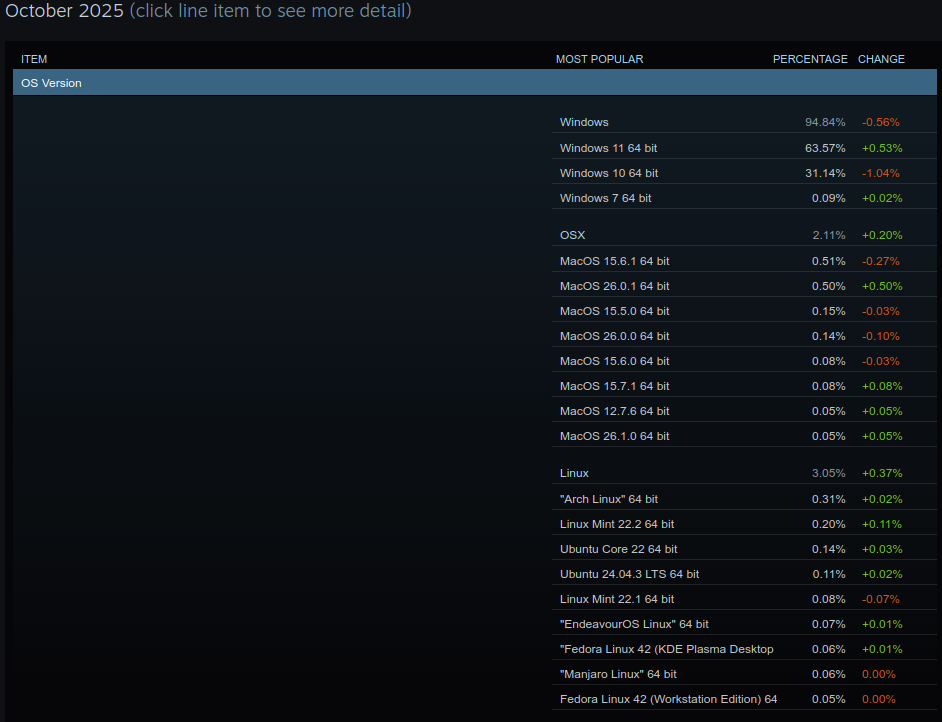The width and height of the screenshot is (942, 722).
Task: Select the Linux category row
Action: click(744, 473)
